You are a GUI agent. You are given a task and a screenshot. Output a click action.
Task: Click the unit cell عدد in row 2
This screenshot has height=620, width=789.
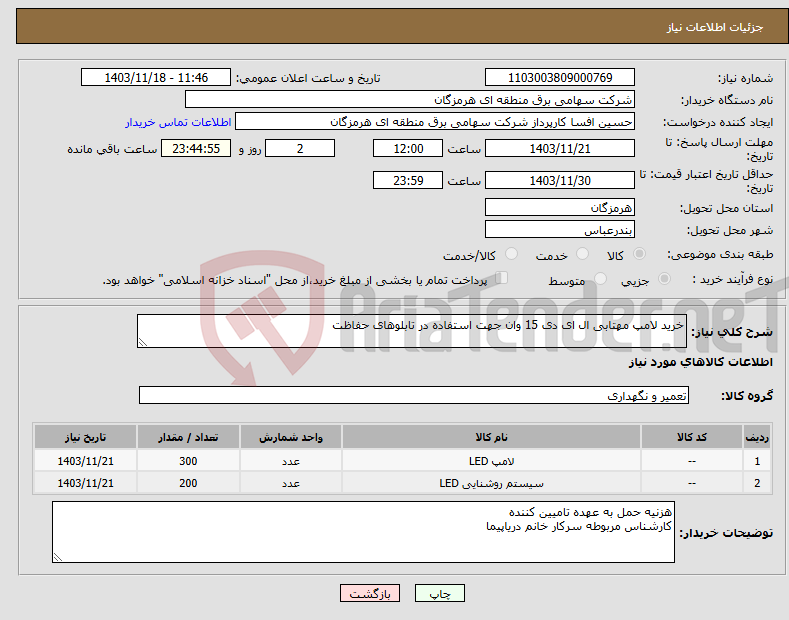point(291,483)
